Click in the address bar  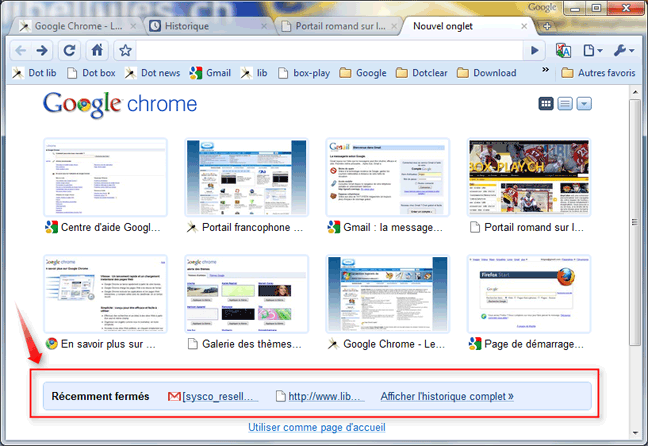pos(331,50)
